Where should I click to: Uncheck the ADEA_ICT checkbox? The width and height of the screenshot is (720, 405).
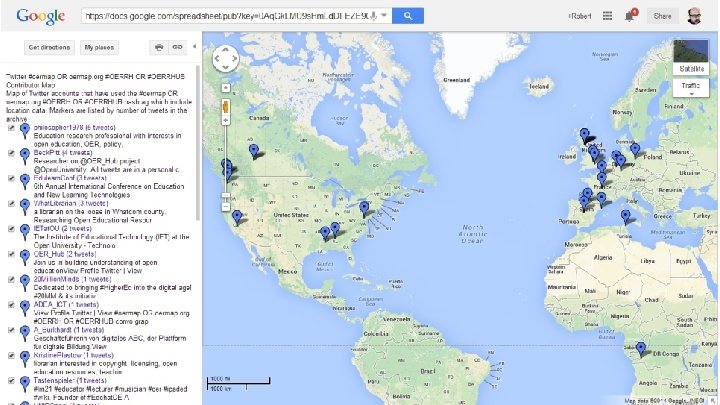11,304
